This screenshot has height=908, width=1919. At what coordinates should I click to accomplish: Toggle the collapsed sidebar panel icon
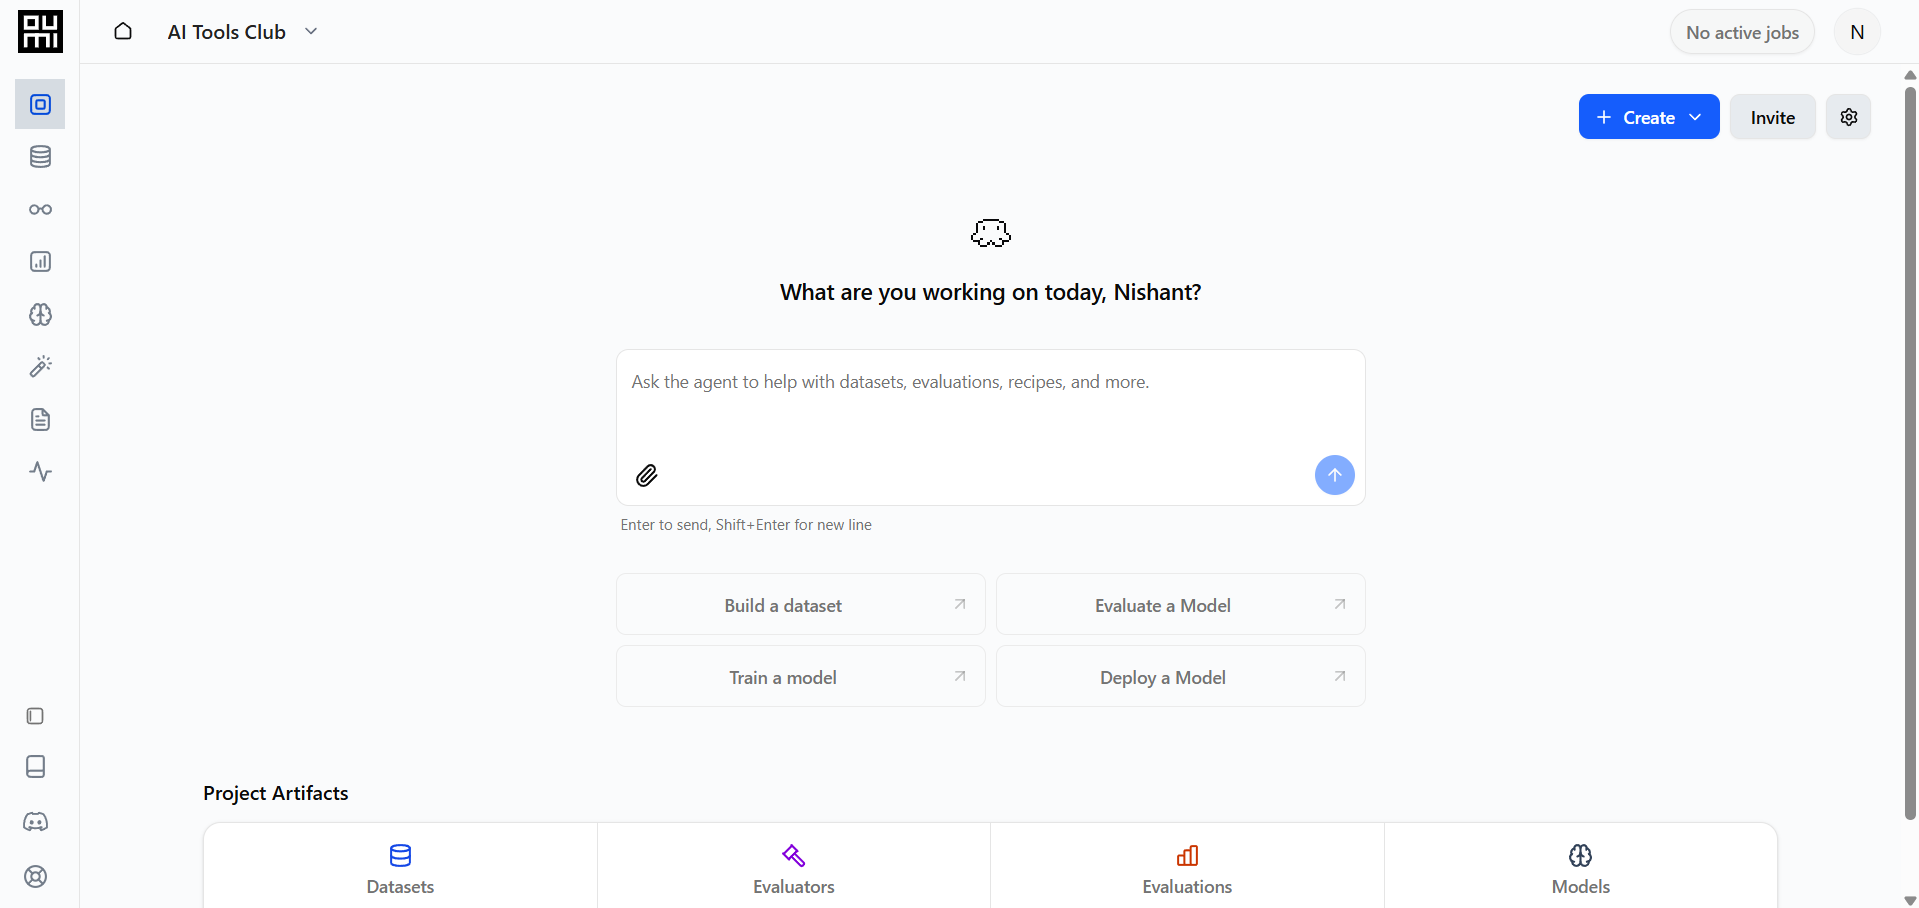pyautogui.click(x=36, y=717)
